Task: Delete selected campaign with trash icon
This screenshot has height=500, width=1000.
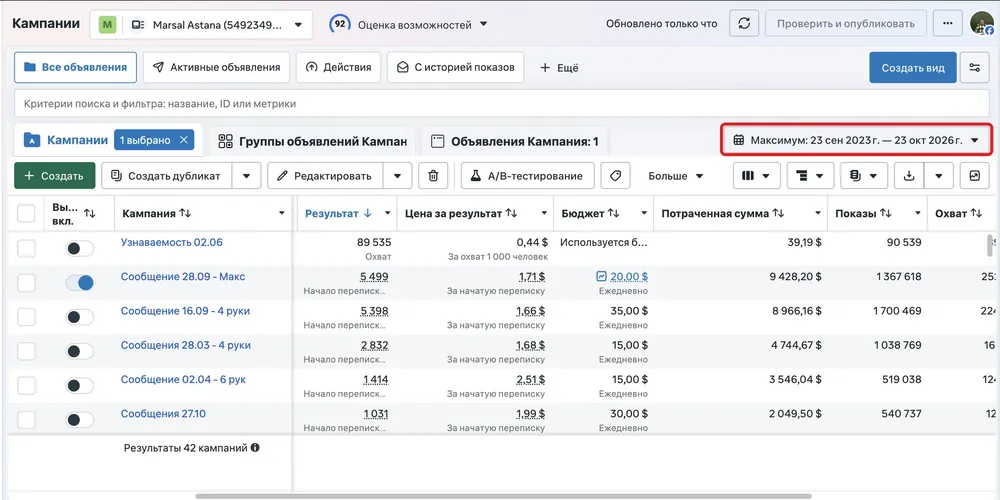Action: (x=433, y=176)
